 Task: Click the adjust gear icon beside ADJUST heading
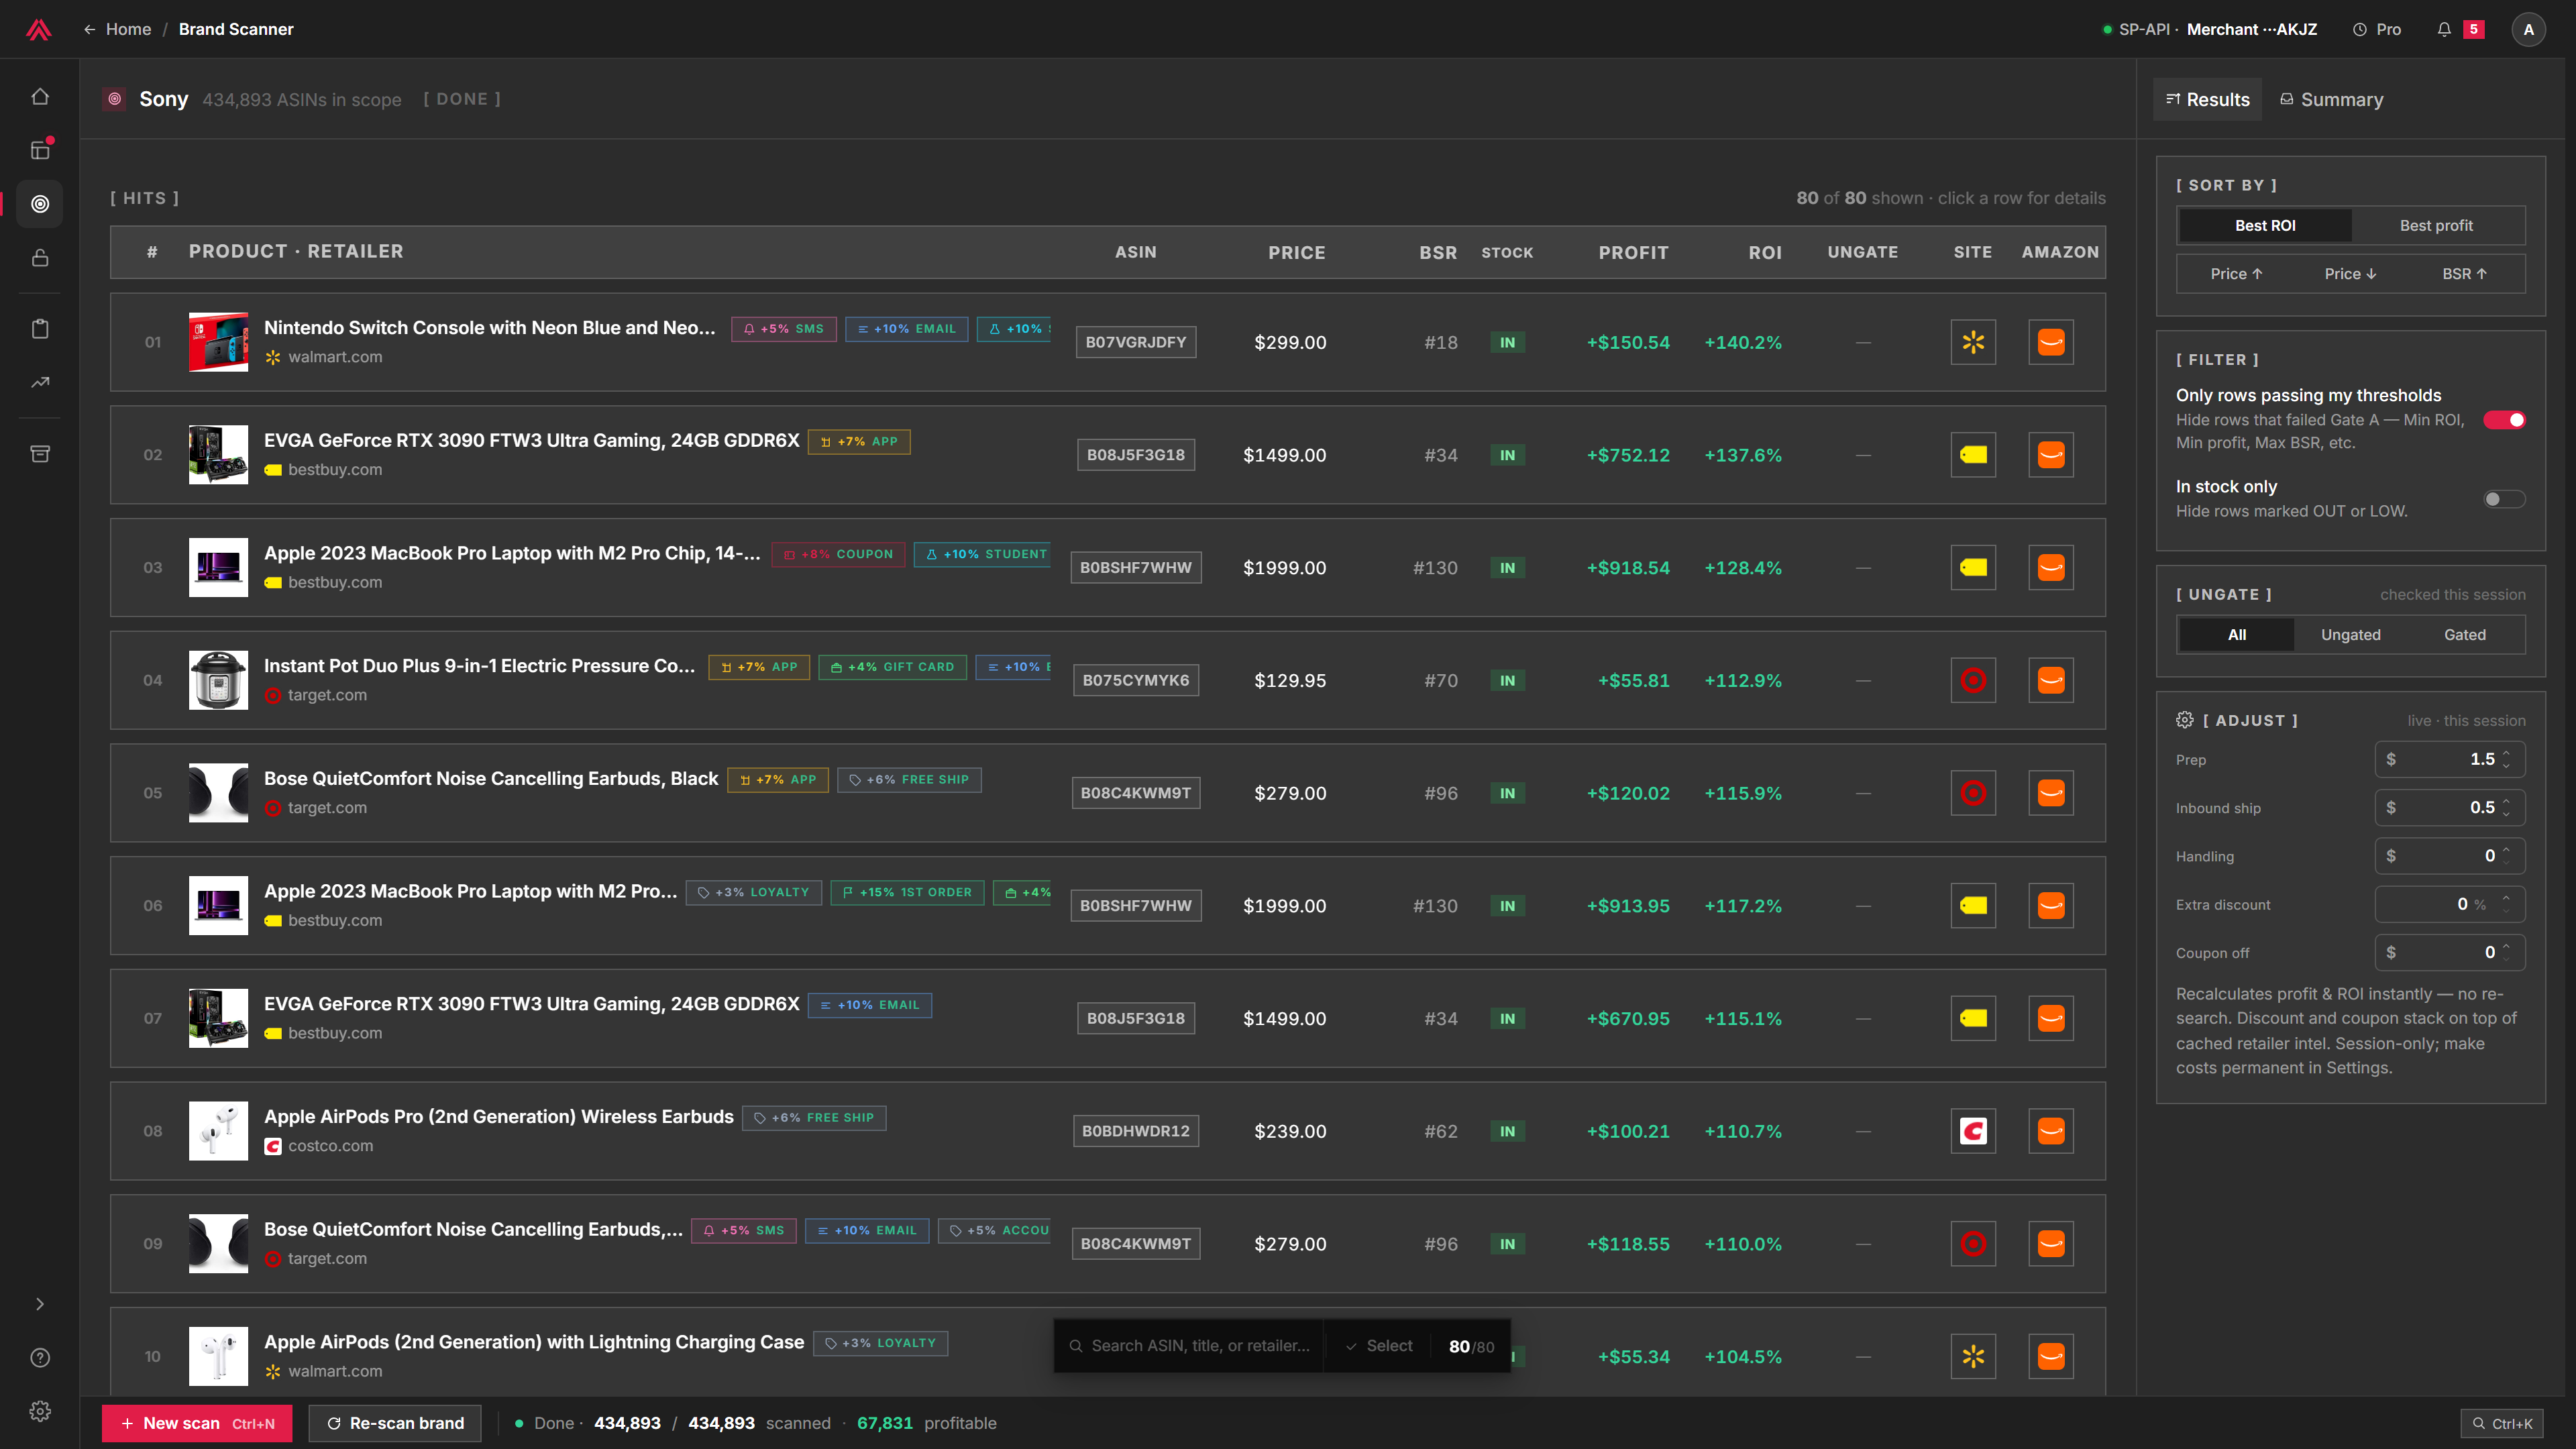click(2185, 720)
